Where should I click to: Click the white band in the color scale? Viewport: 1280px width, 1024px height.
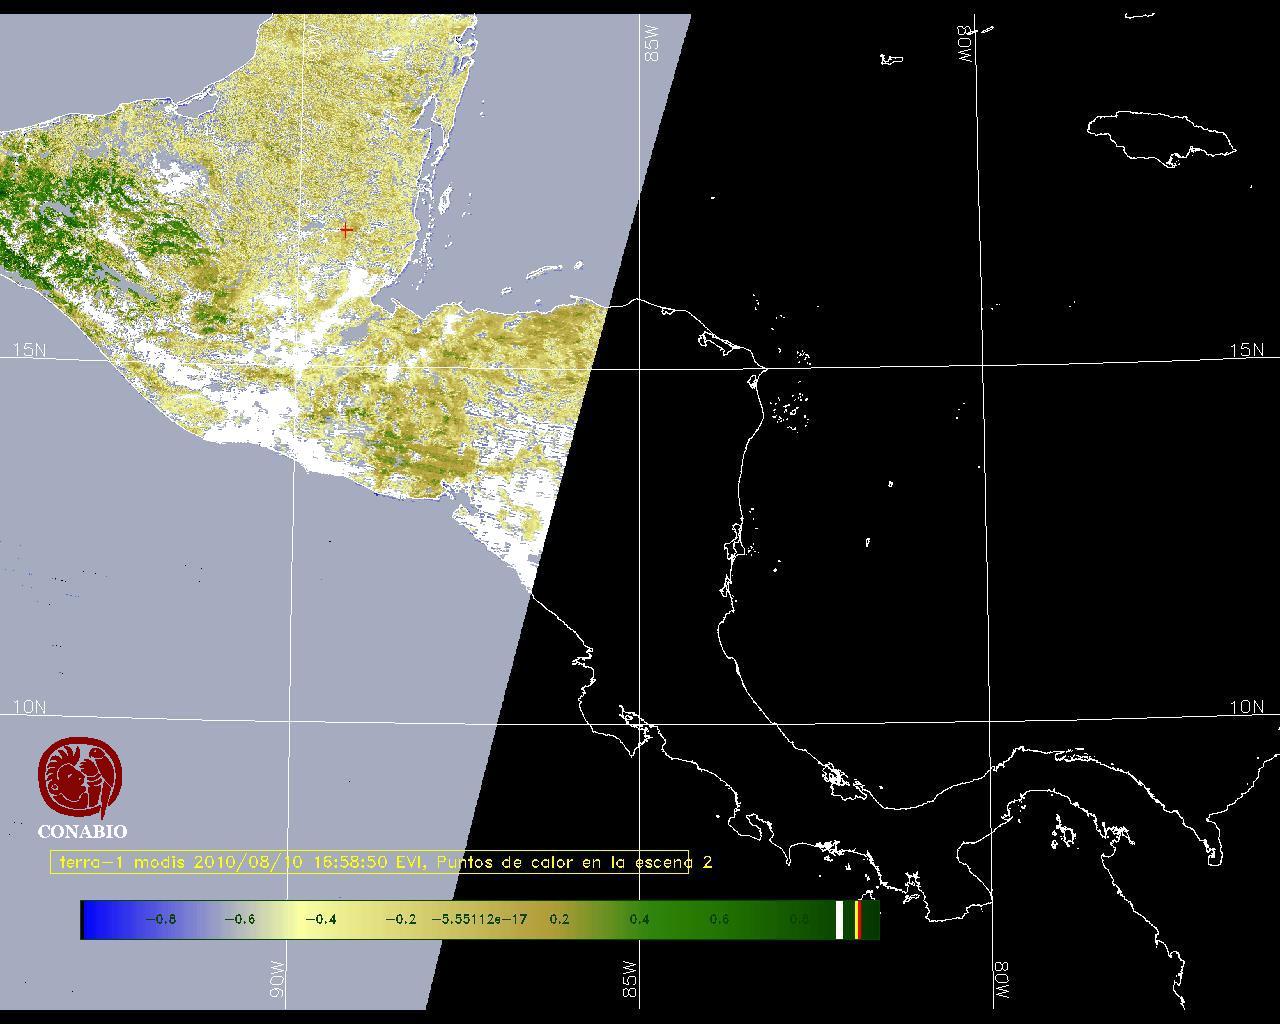tap(840, 920)
